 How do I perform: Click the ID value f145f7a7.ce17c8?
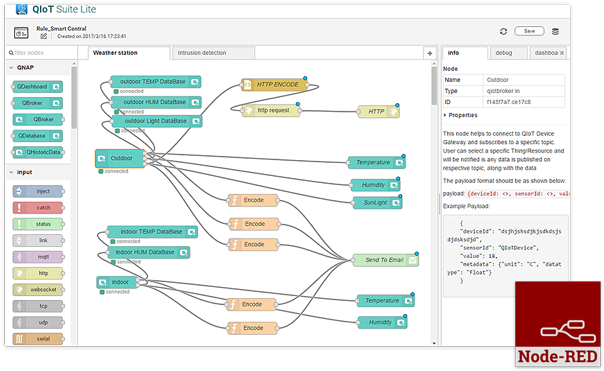[508, 102]
